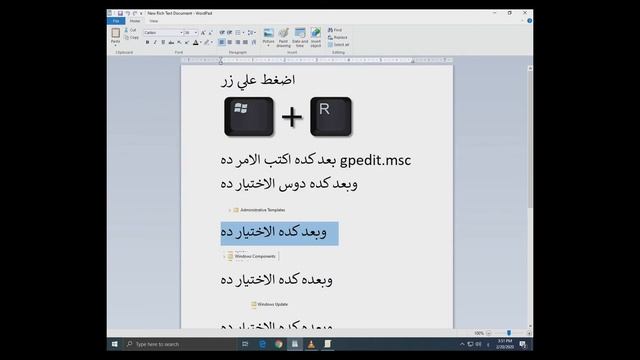Screen dimensions: 640x360
Task: Apply the text color A button
Action: [196, 42]
